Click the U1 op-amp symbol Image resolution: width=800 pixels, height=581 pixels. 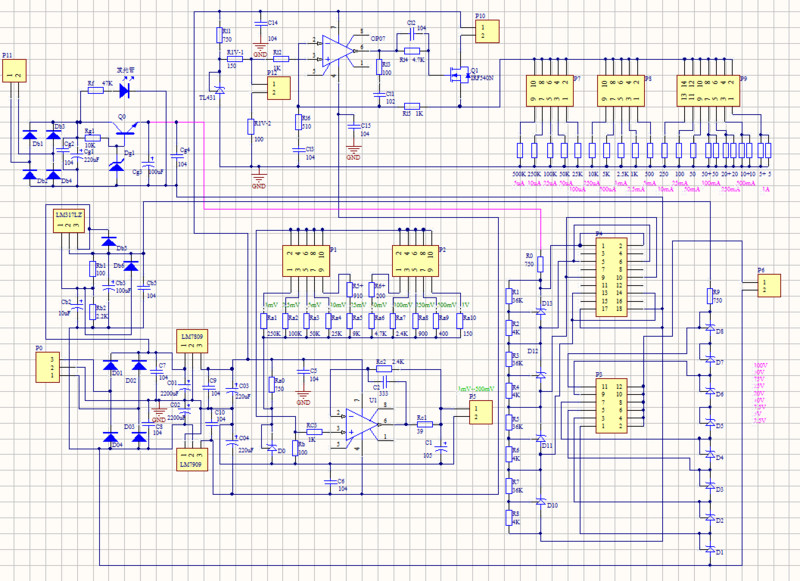359,422
